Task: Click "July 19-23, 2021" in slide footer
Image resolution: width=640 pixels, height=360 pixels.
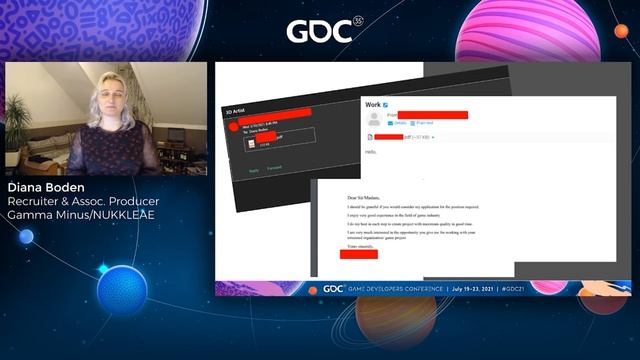Action: point(473,289)
